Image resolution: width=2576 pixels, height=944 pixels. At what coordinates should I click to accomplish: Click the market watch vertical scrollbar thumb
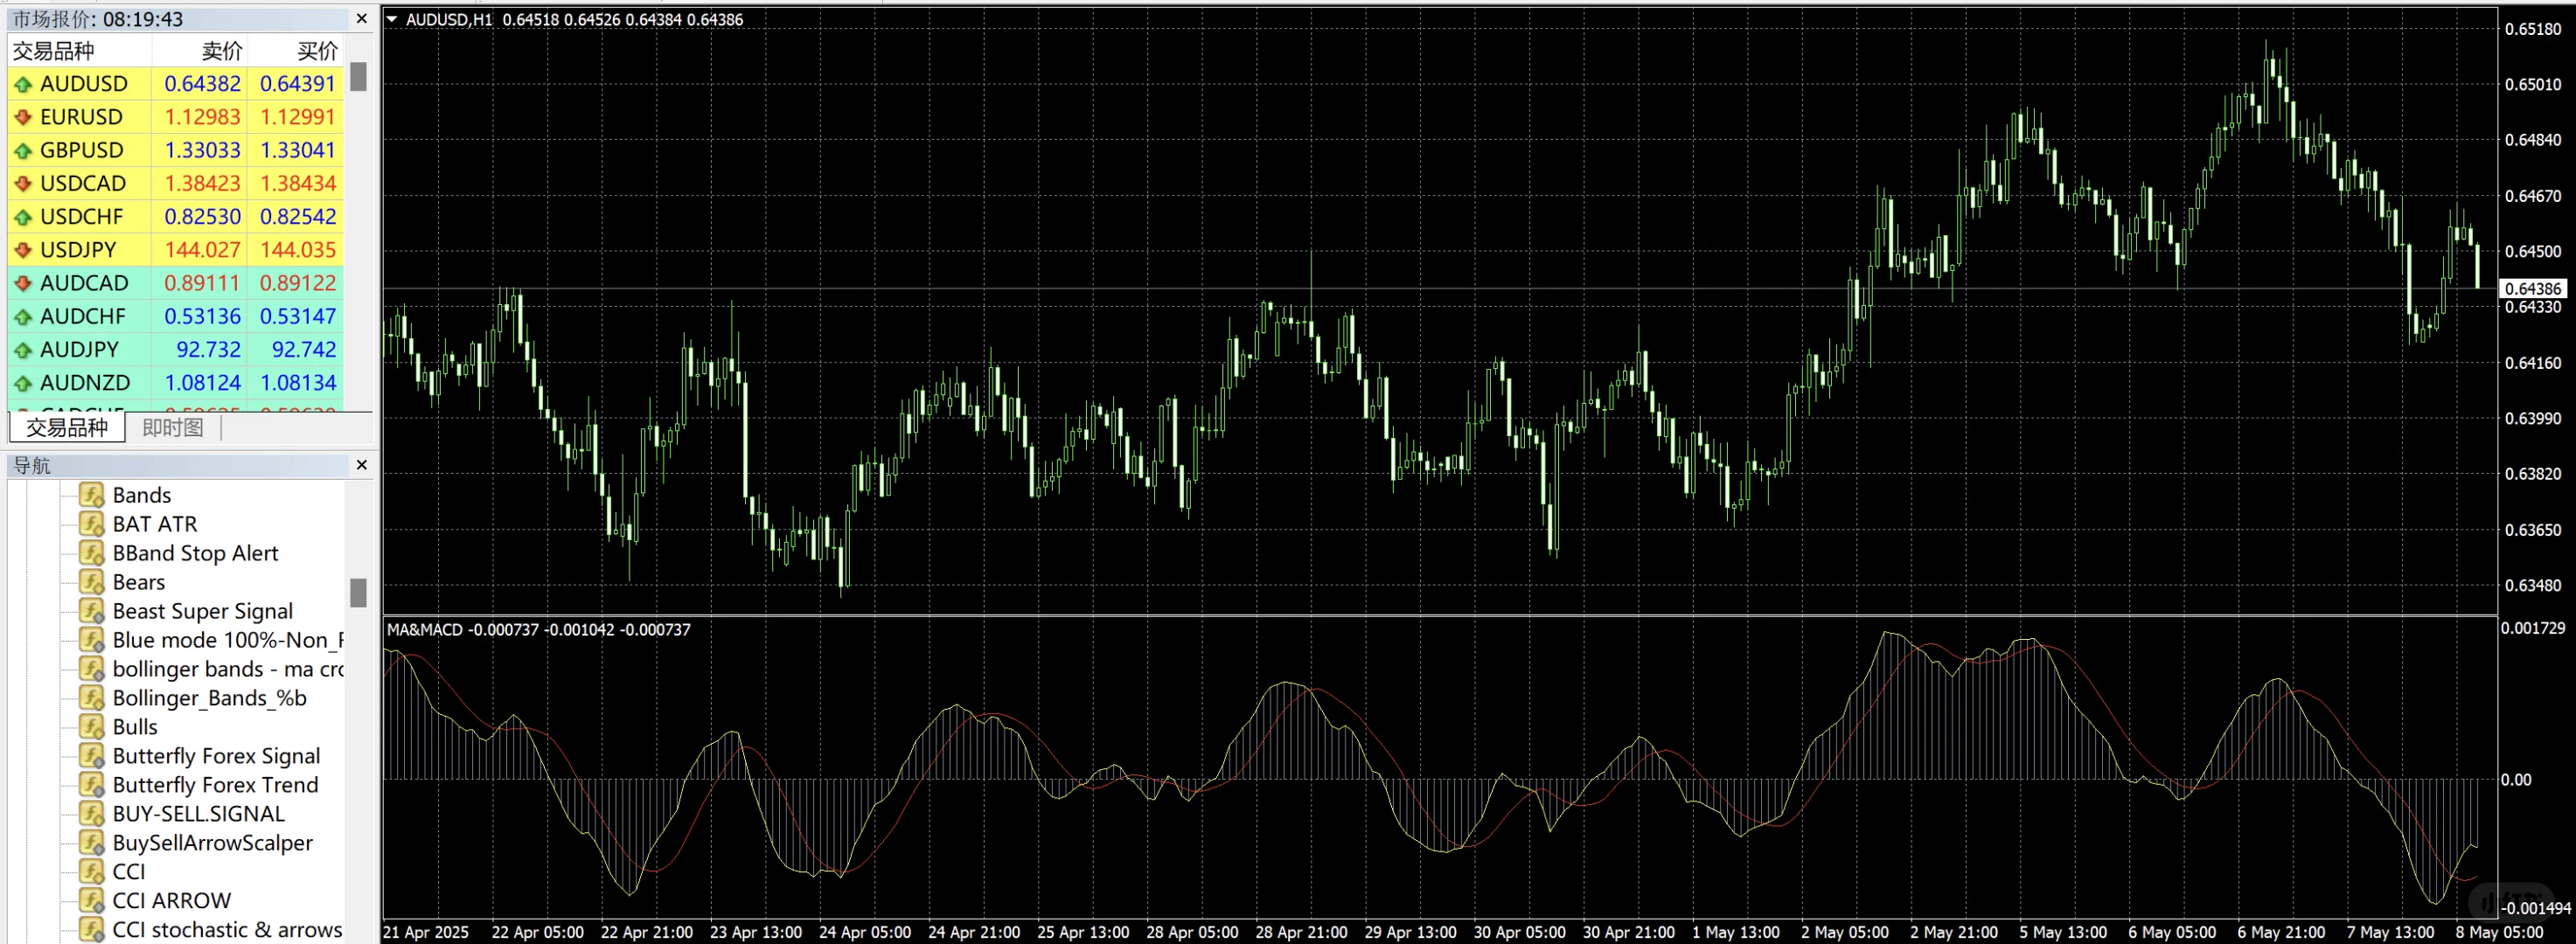pos(358,77)
